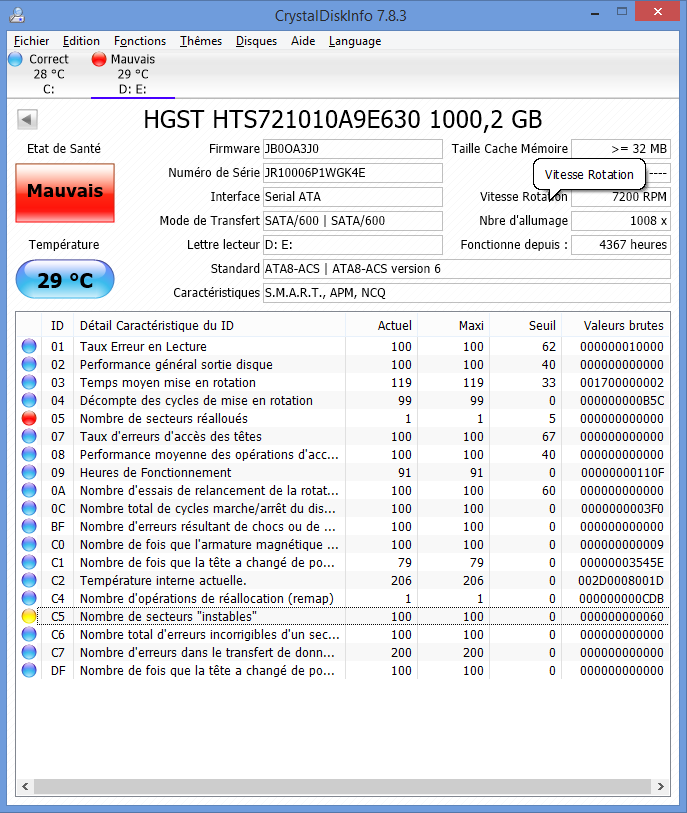The width and height of the screenshot is (687, 813).
Task: Select the Mauvais D: E: disk tab
Action: click(133, 74)
